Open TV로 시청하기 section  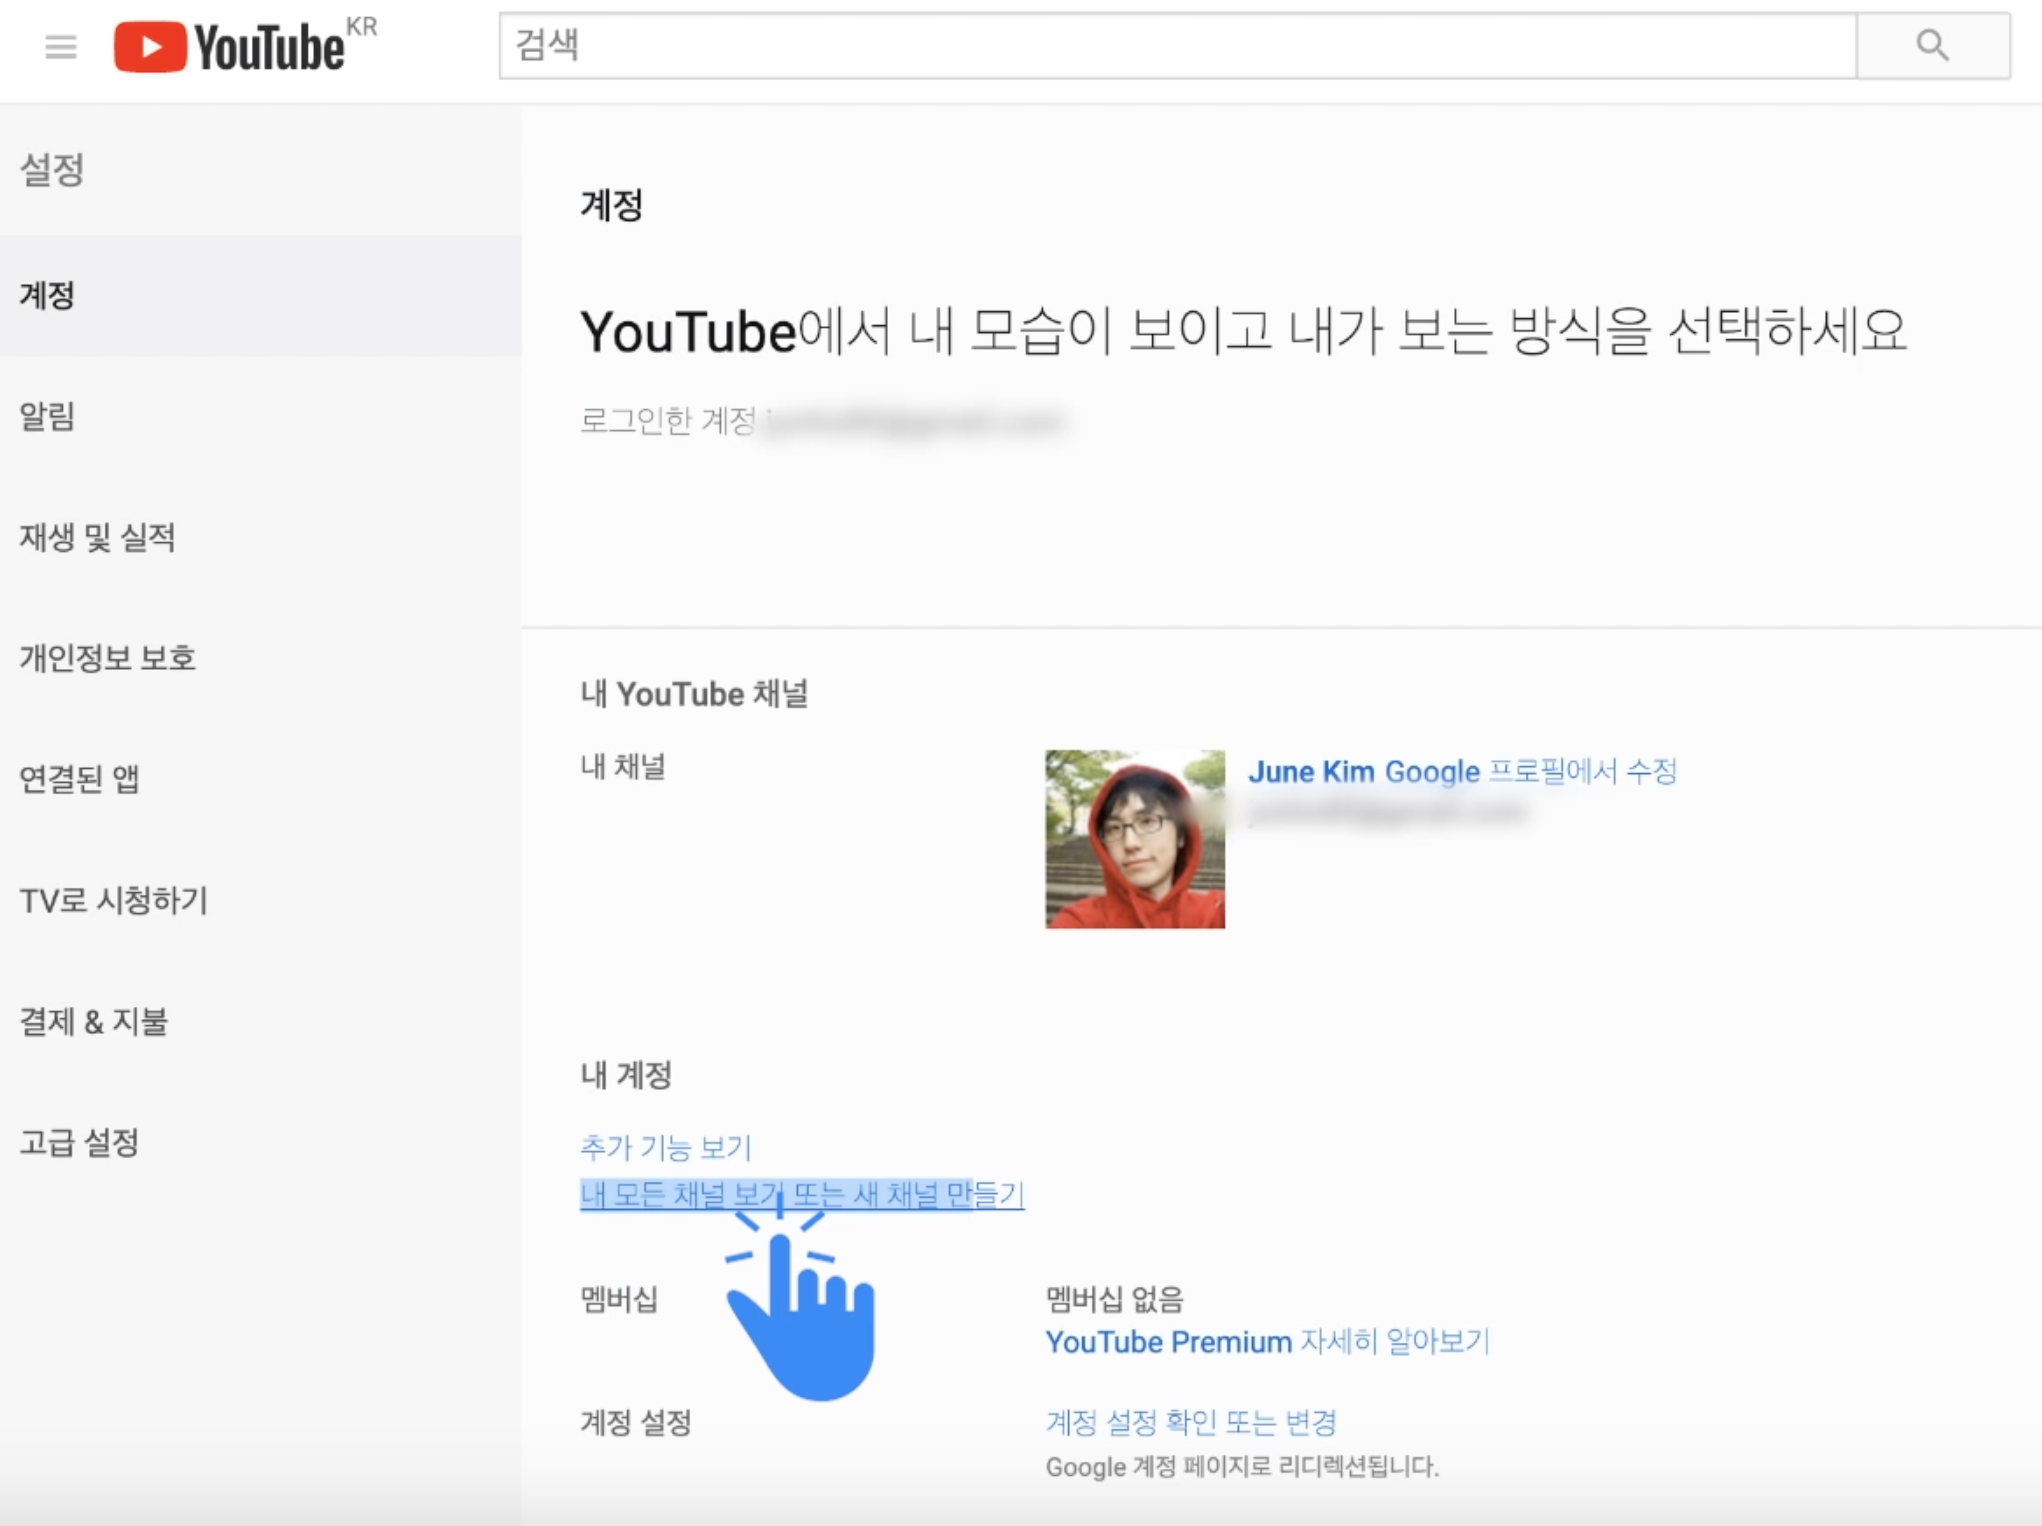(x=113, y=900)
